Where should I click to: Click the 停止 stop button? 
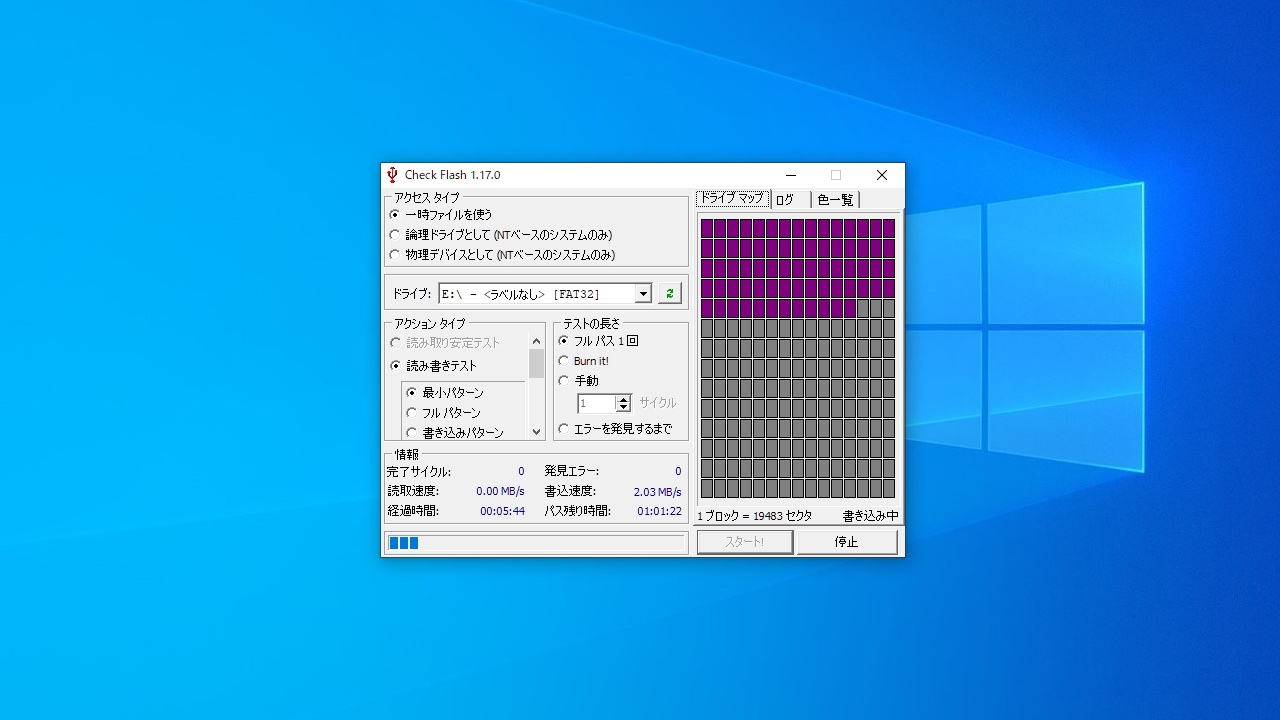[846, 542]
